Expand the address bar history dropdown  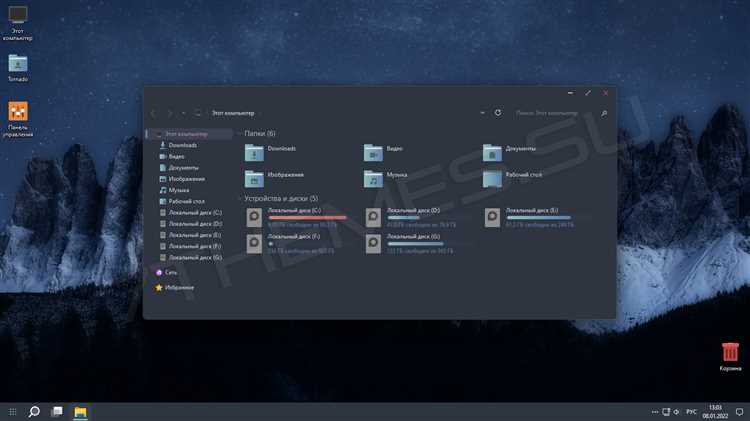coord(482,113)
